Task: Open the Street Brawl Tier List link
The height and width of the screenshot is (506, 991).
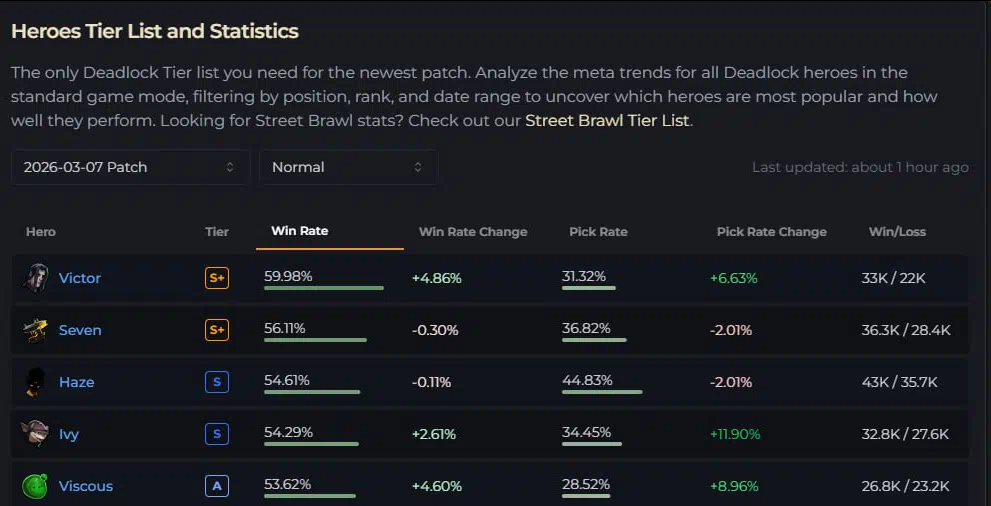Action: pyautogui.click(x=607, y=121)
